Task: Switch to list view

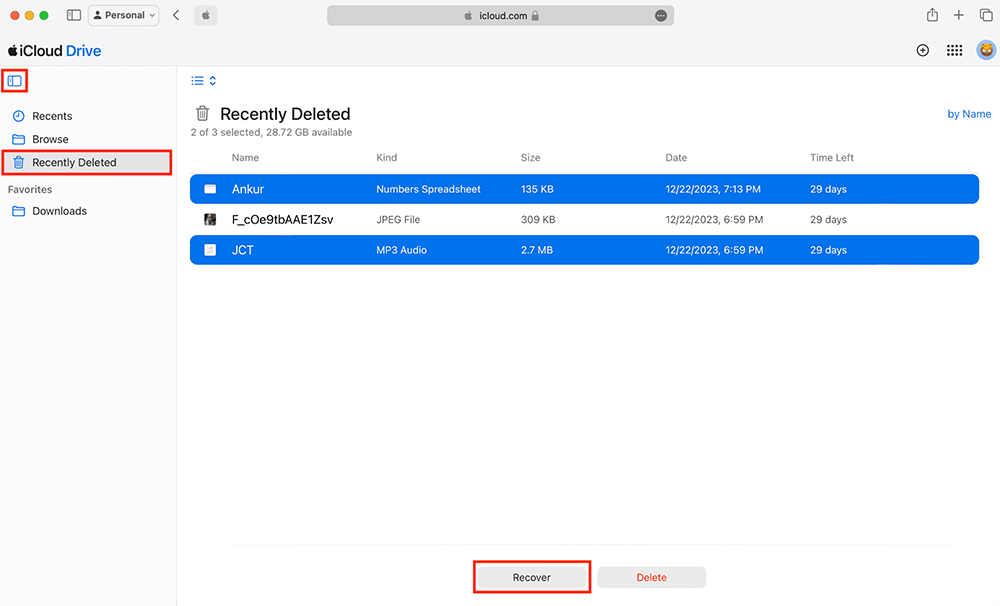Action: (x=196, y=80)
